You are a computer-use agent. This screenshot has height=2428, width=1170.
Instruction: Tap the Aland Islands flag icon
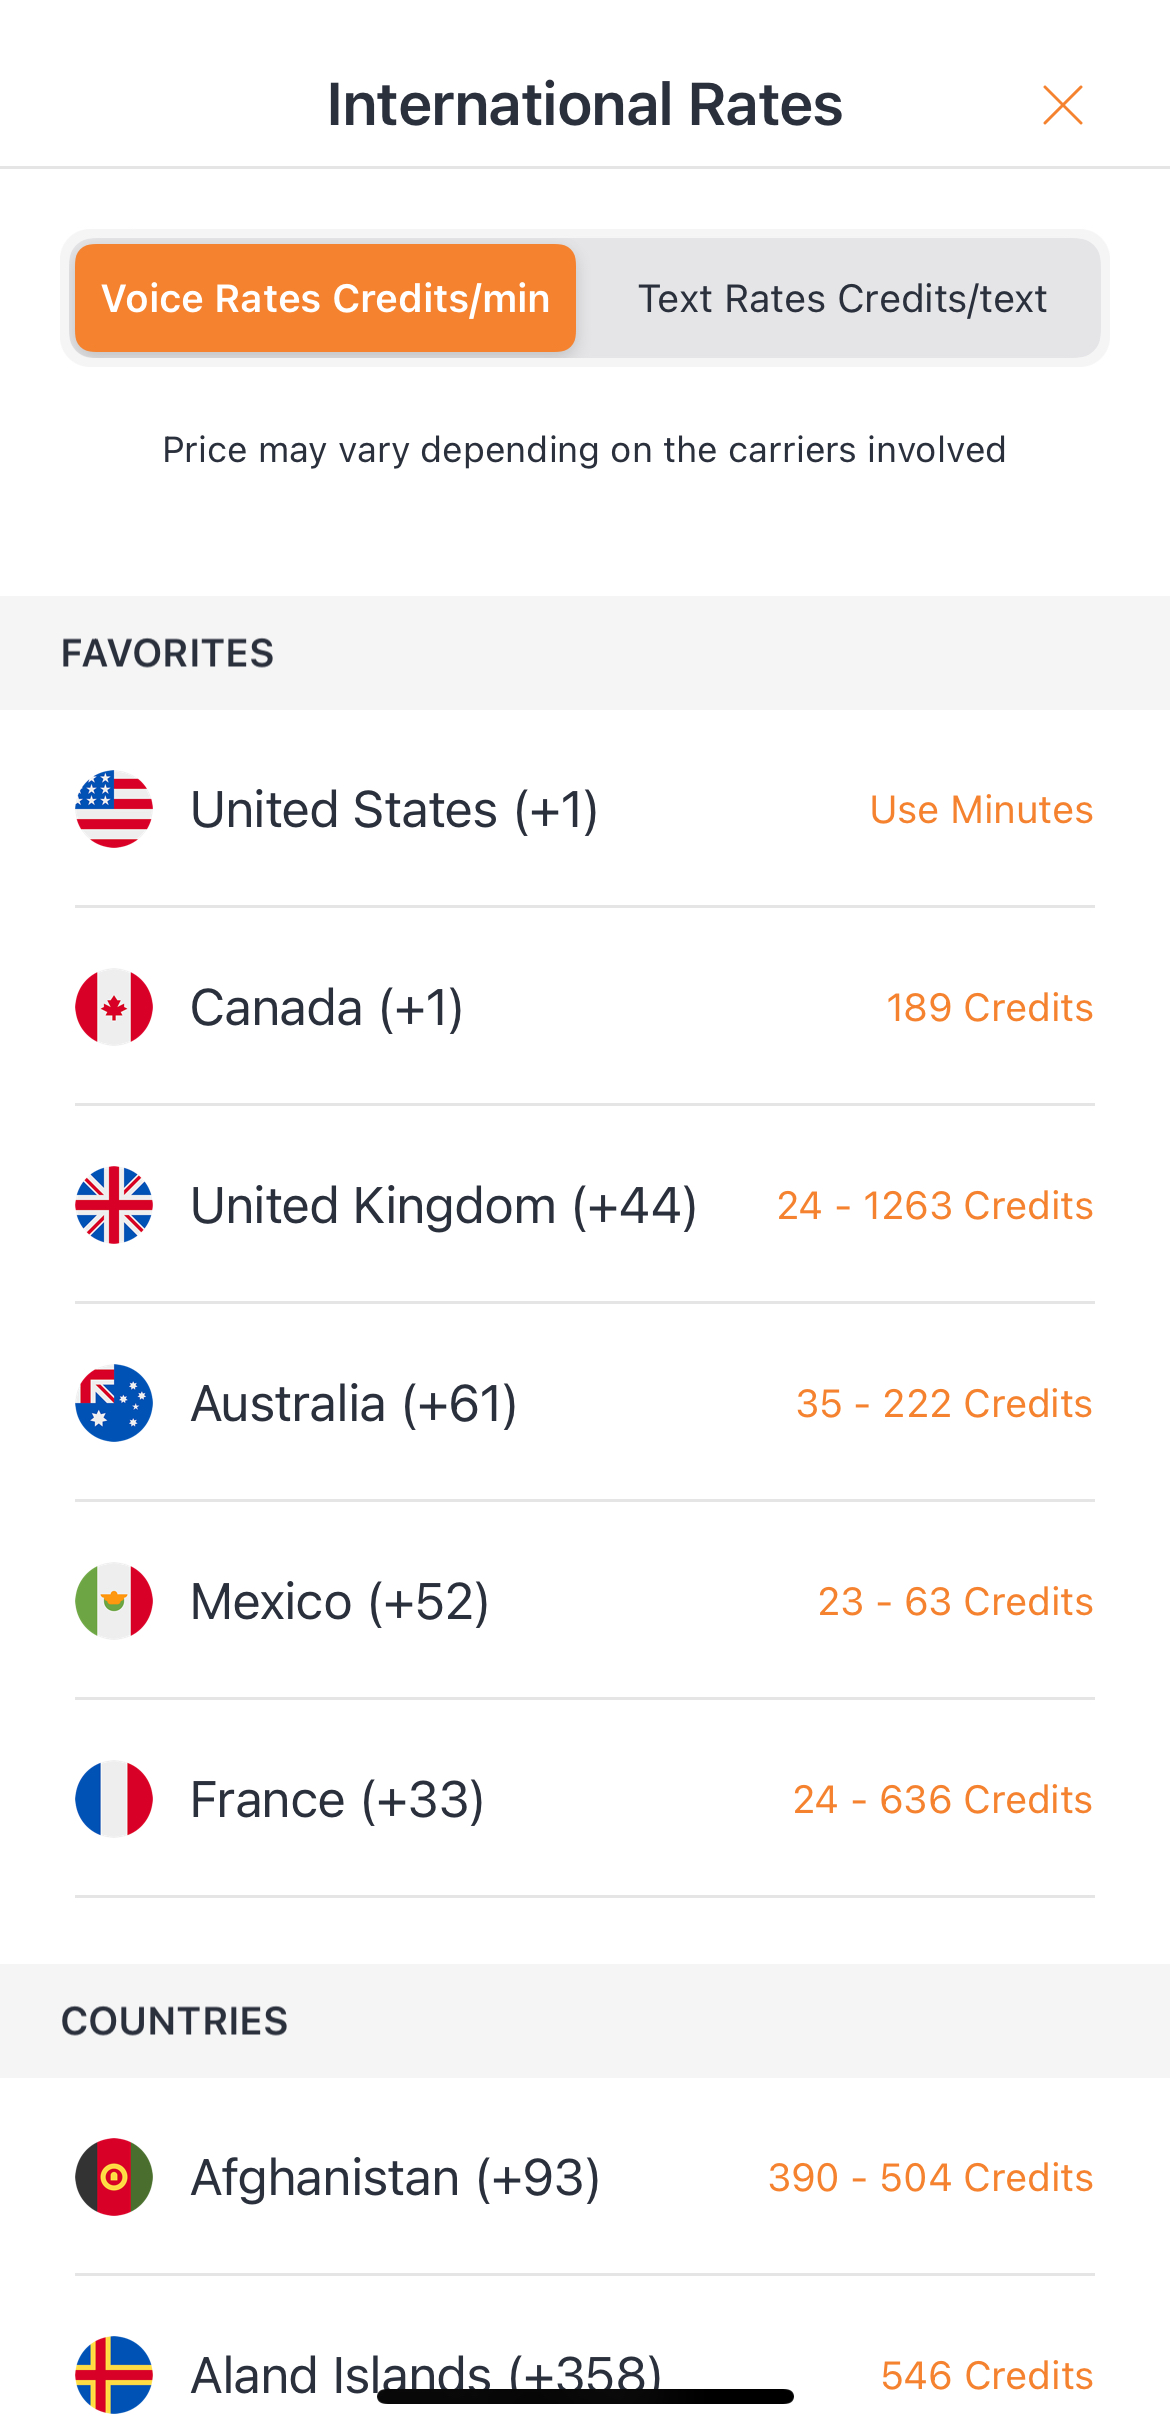tap(114, 2374)
